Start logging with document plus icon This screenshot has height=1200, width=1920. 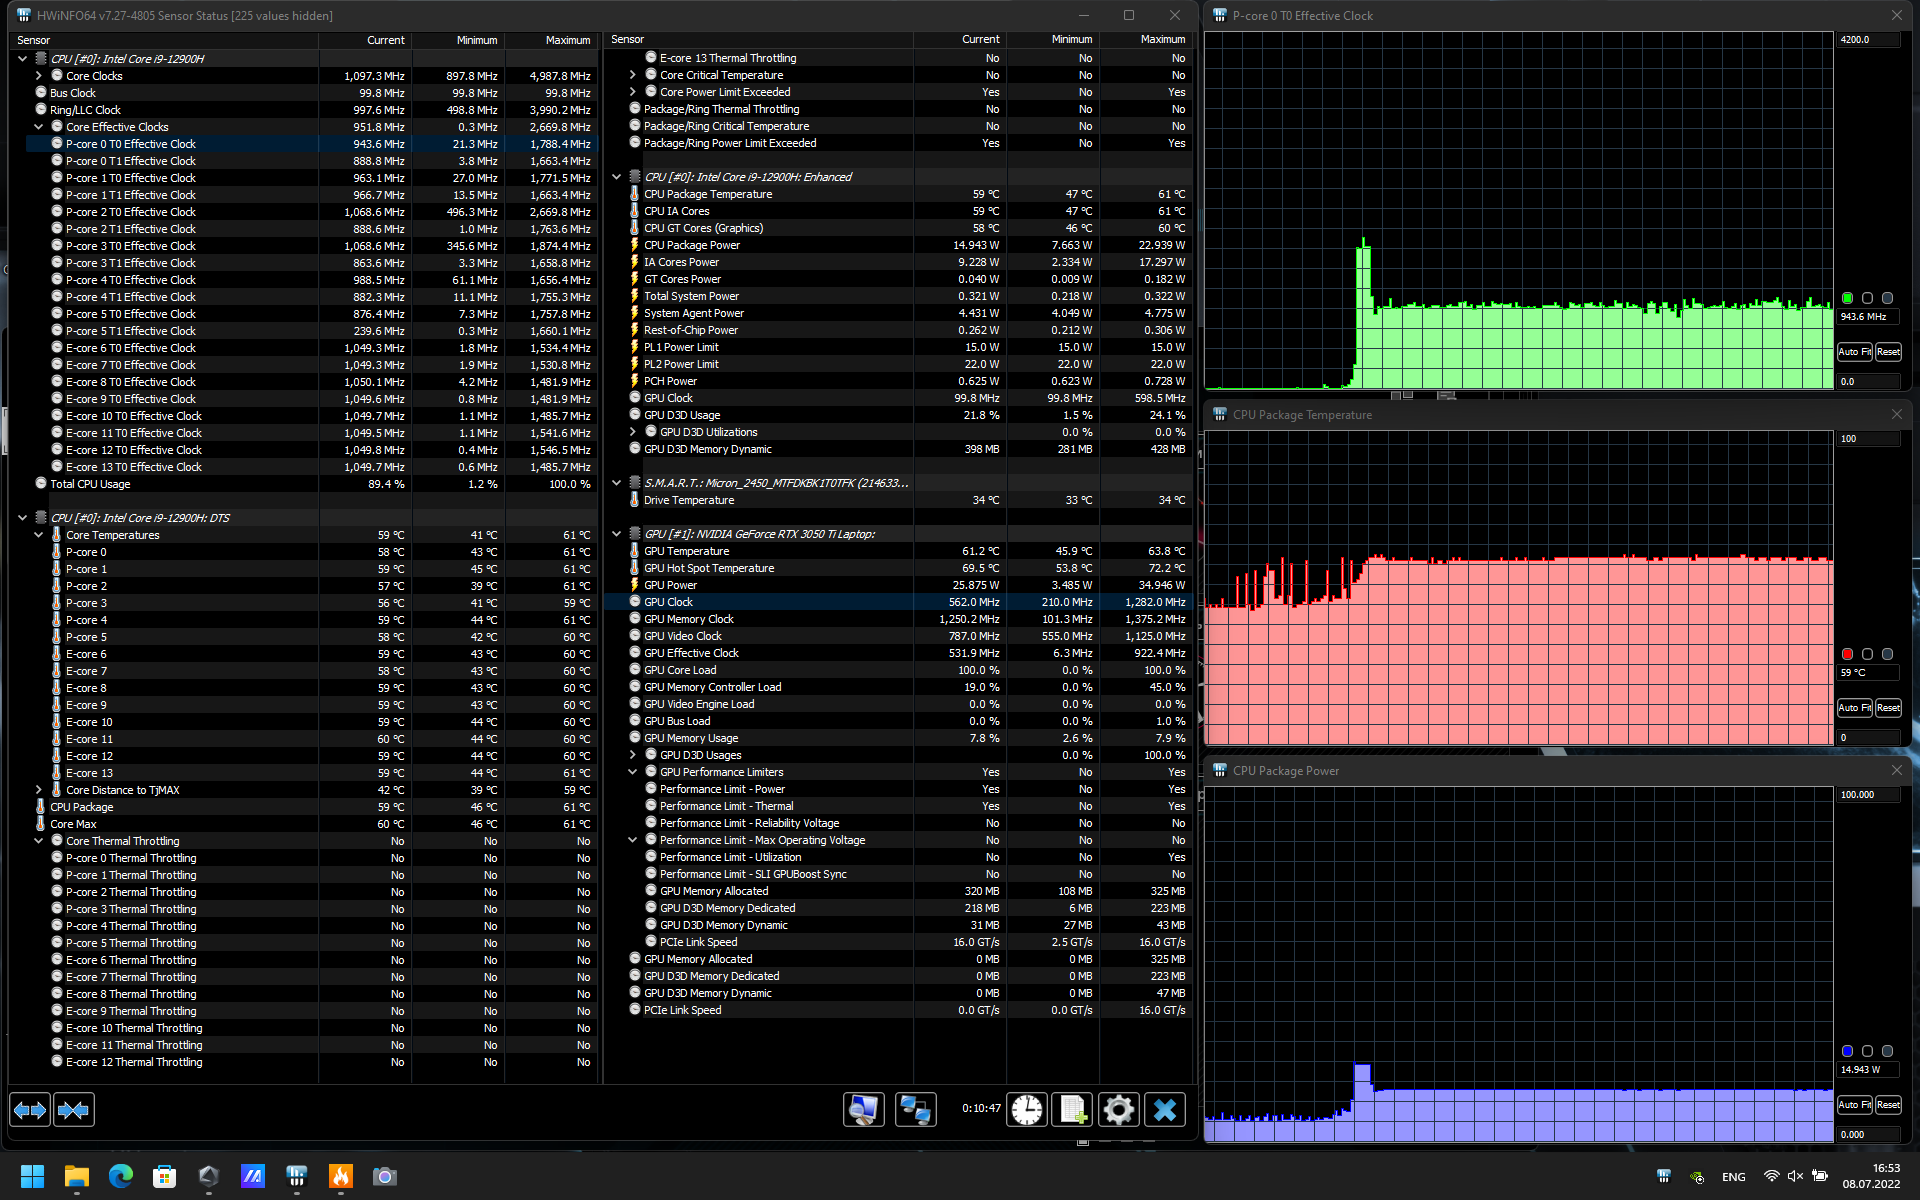pos(1072,1109)
